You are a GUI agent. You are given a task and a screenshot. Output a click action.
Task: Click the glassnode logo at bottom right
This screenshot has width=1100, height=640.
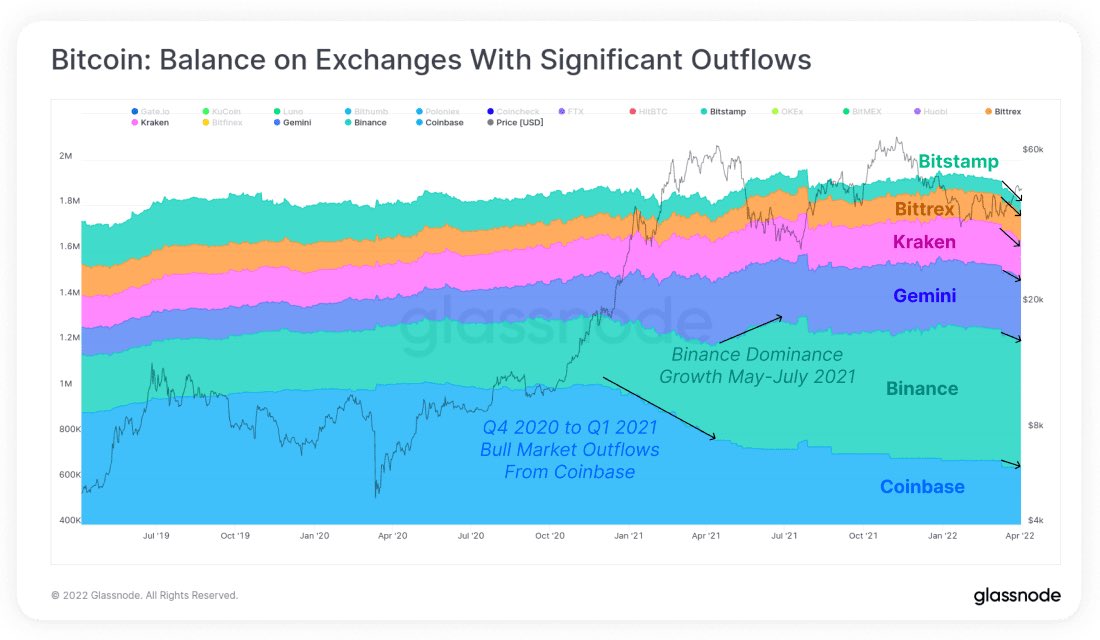click(x=1017, y=596)
